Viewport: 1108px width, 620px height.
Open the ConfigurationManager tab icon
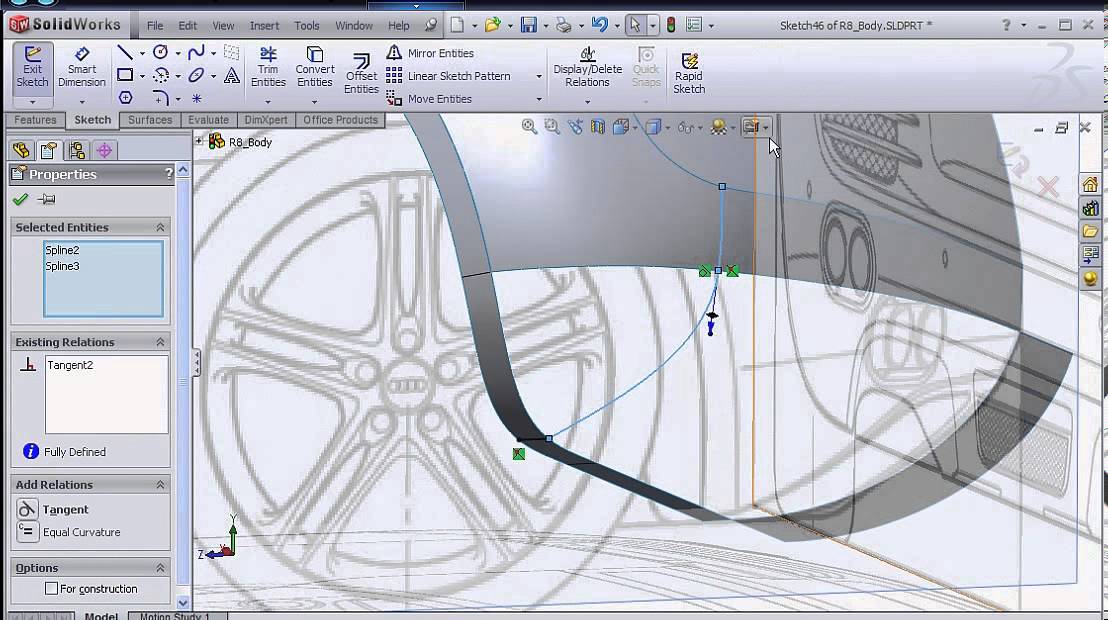tap(76, 150)
